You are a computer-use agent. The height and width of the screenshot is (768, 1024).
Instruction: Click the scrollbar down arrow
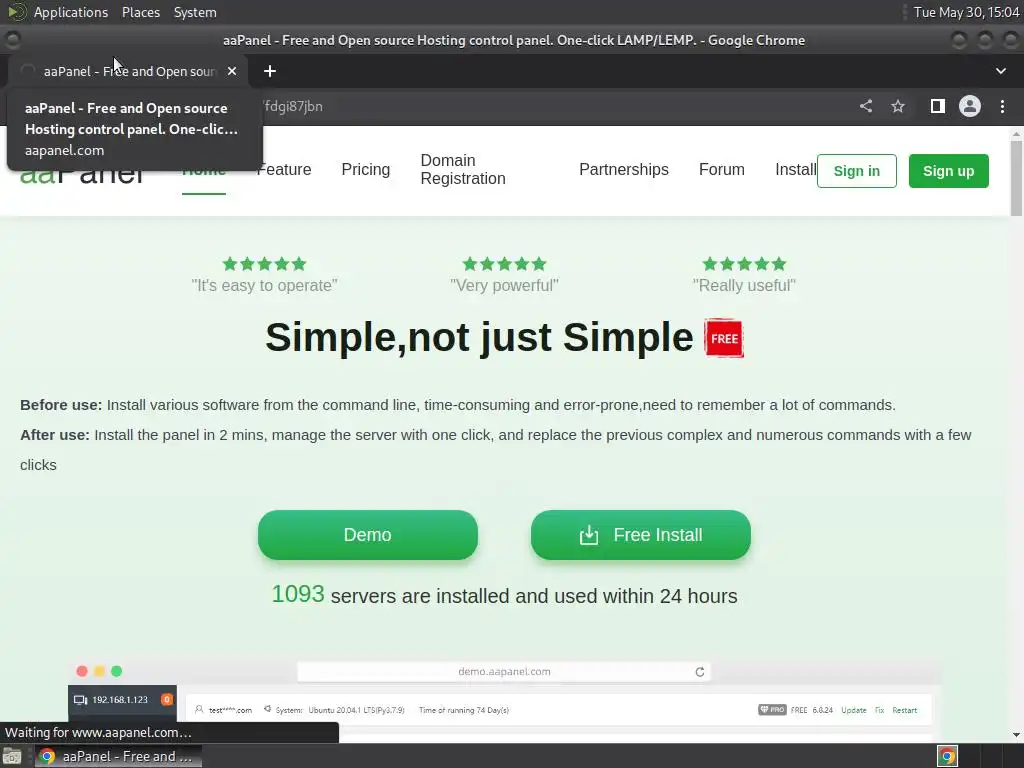1016,735
